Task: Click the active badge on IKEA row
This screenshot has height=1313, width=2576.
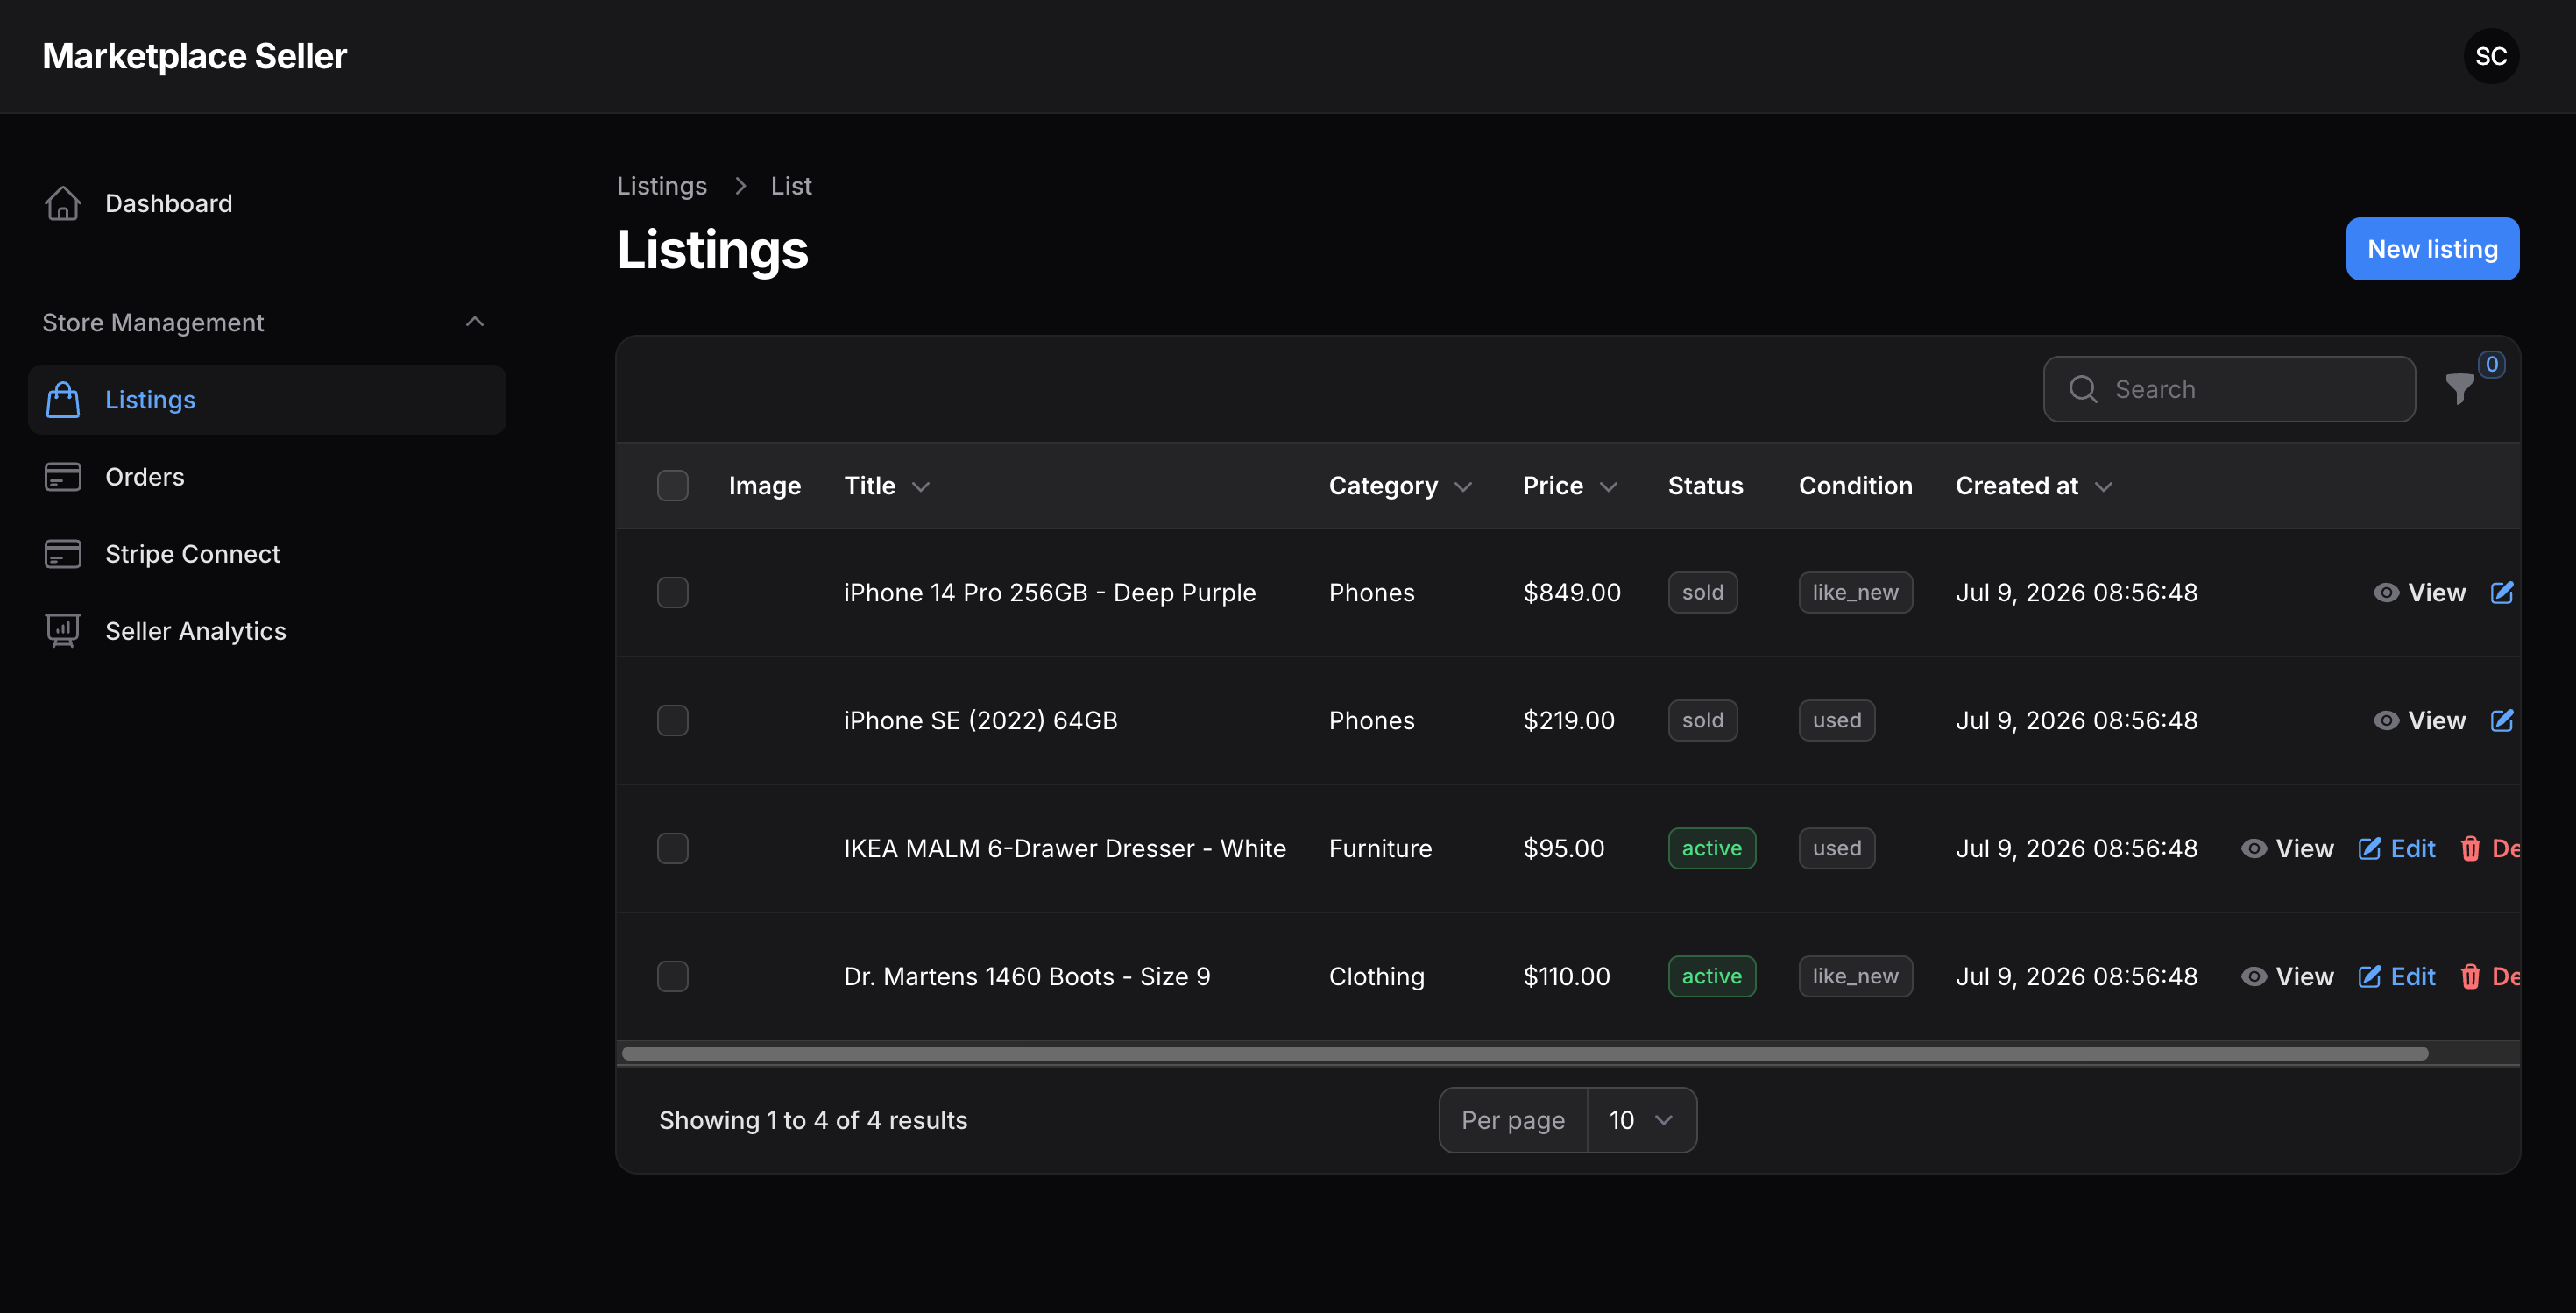Action: tap(1711, 848)
